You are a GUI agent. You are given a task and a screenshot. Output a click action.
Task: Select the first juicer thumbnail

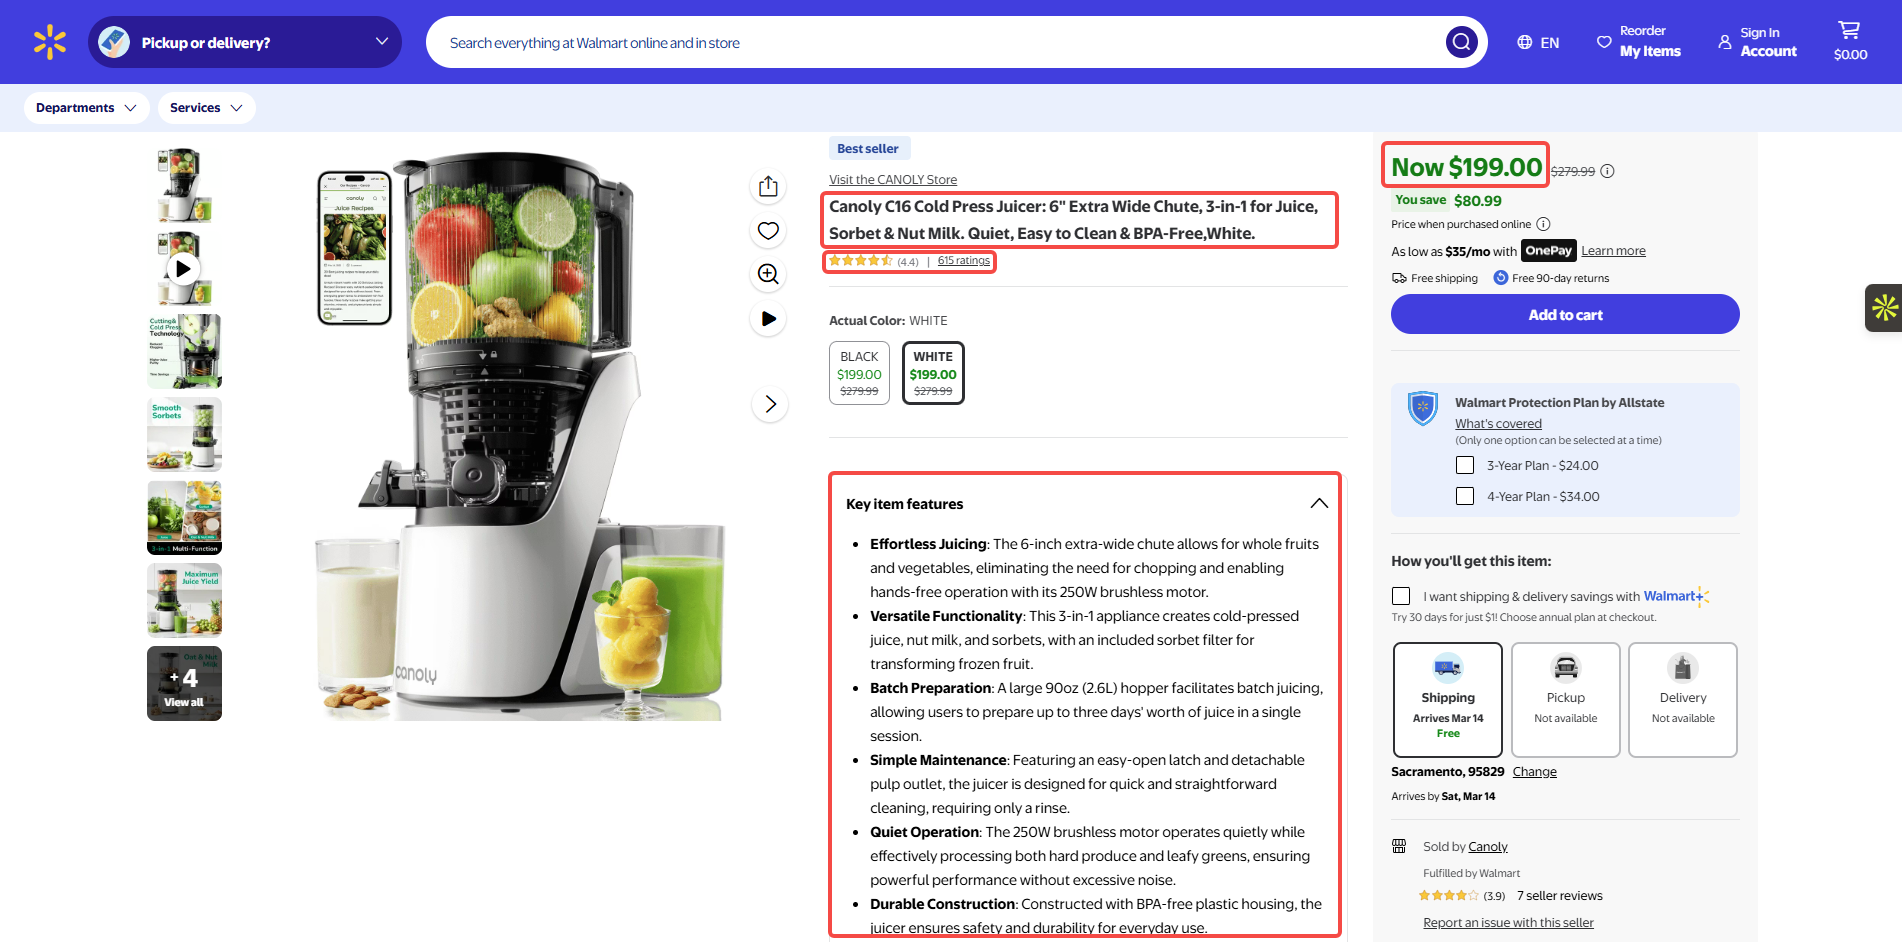point(184,186)
